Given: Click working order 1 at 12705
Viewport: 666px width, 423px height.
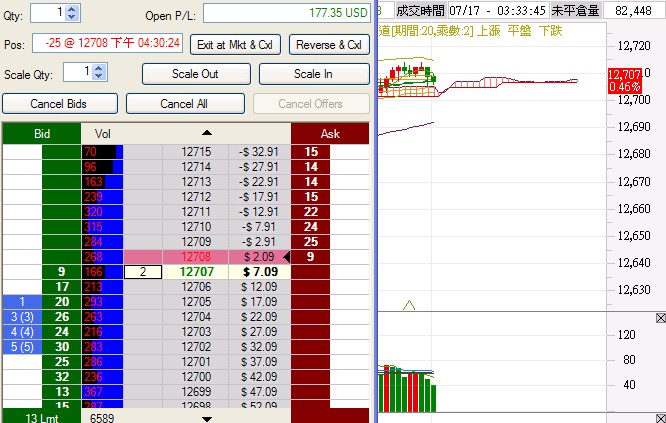Looking at the screenshot, I should 22,302.
